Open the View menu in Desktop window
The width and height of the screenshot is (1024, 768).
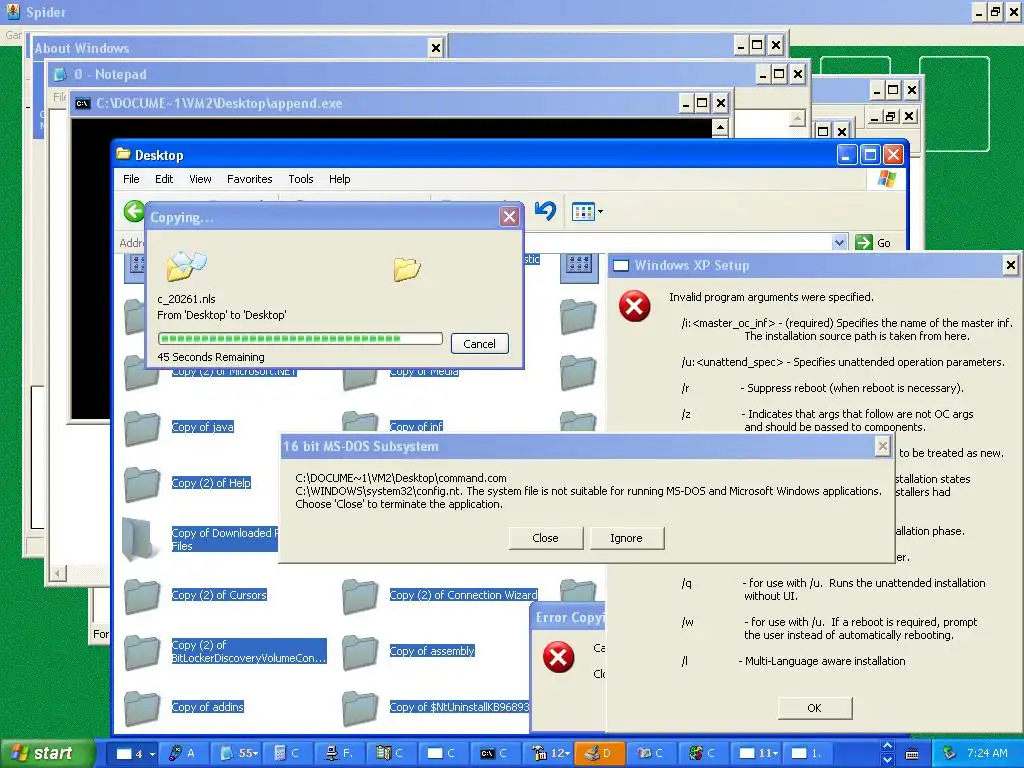click(200, 179)
